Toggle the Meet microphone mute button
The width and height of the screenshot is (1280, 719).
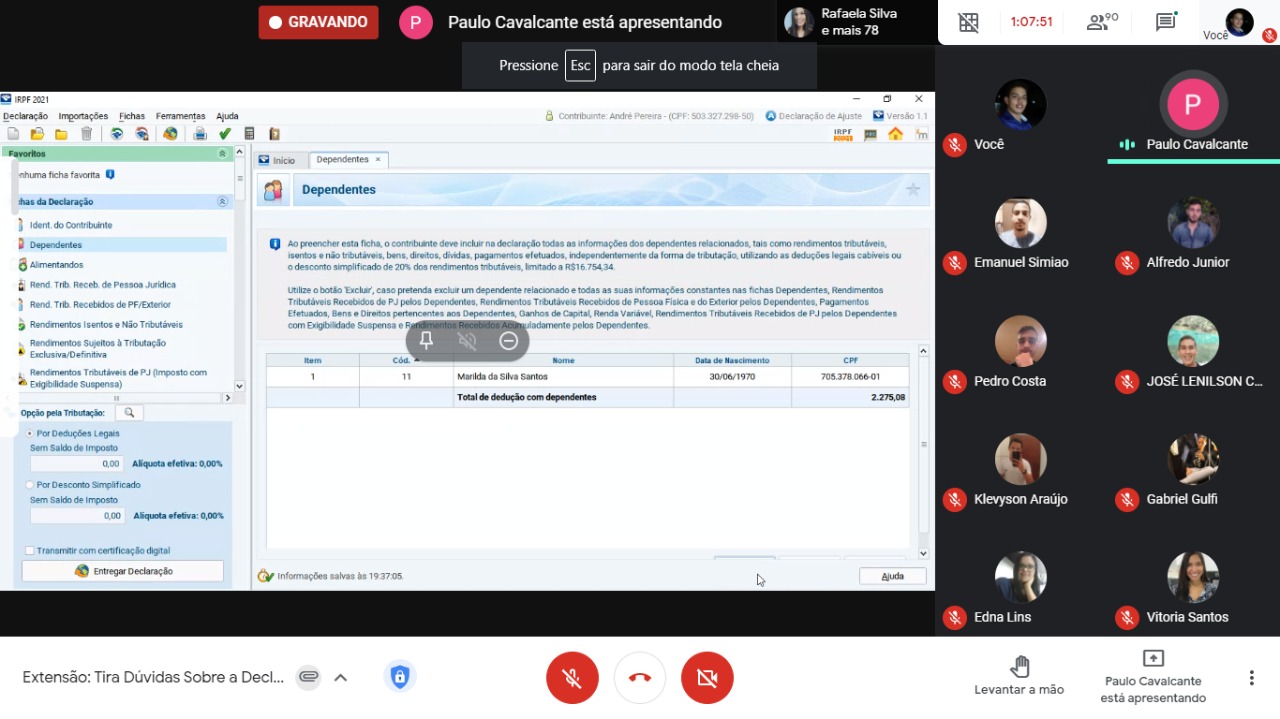coord(572,678)
